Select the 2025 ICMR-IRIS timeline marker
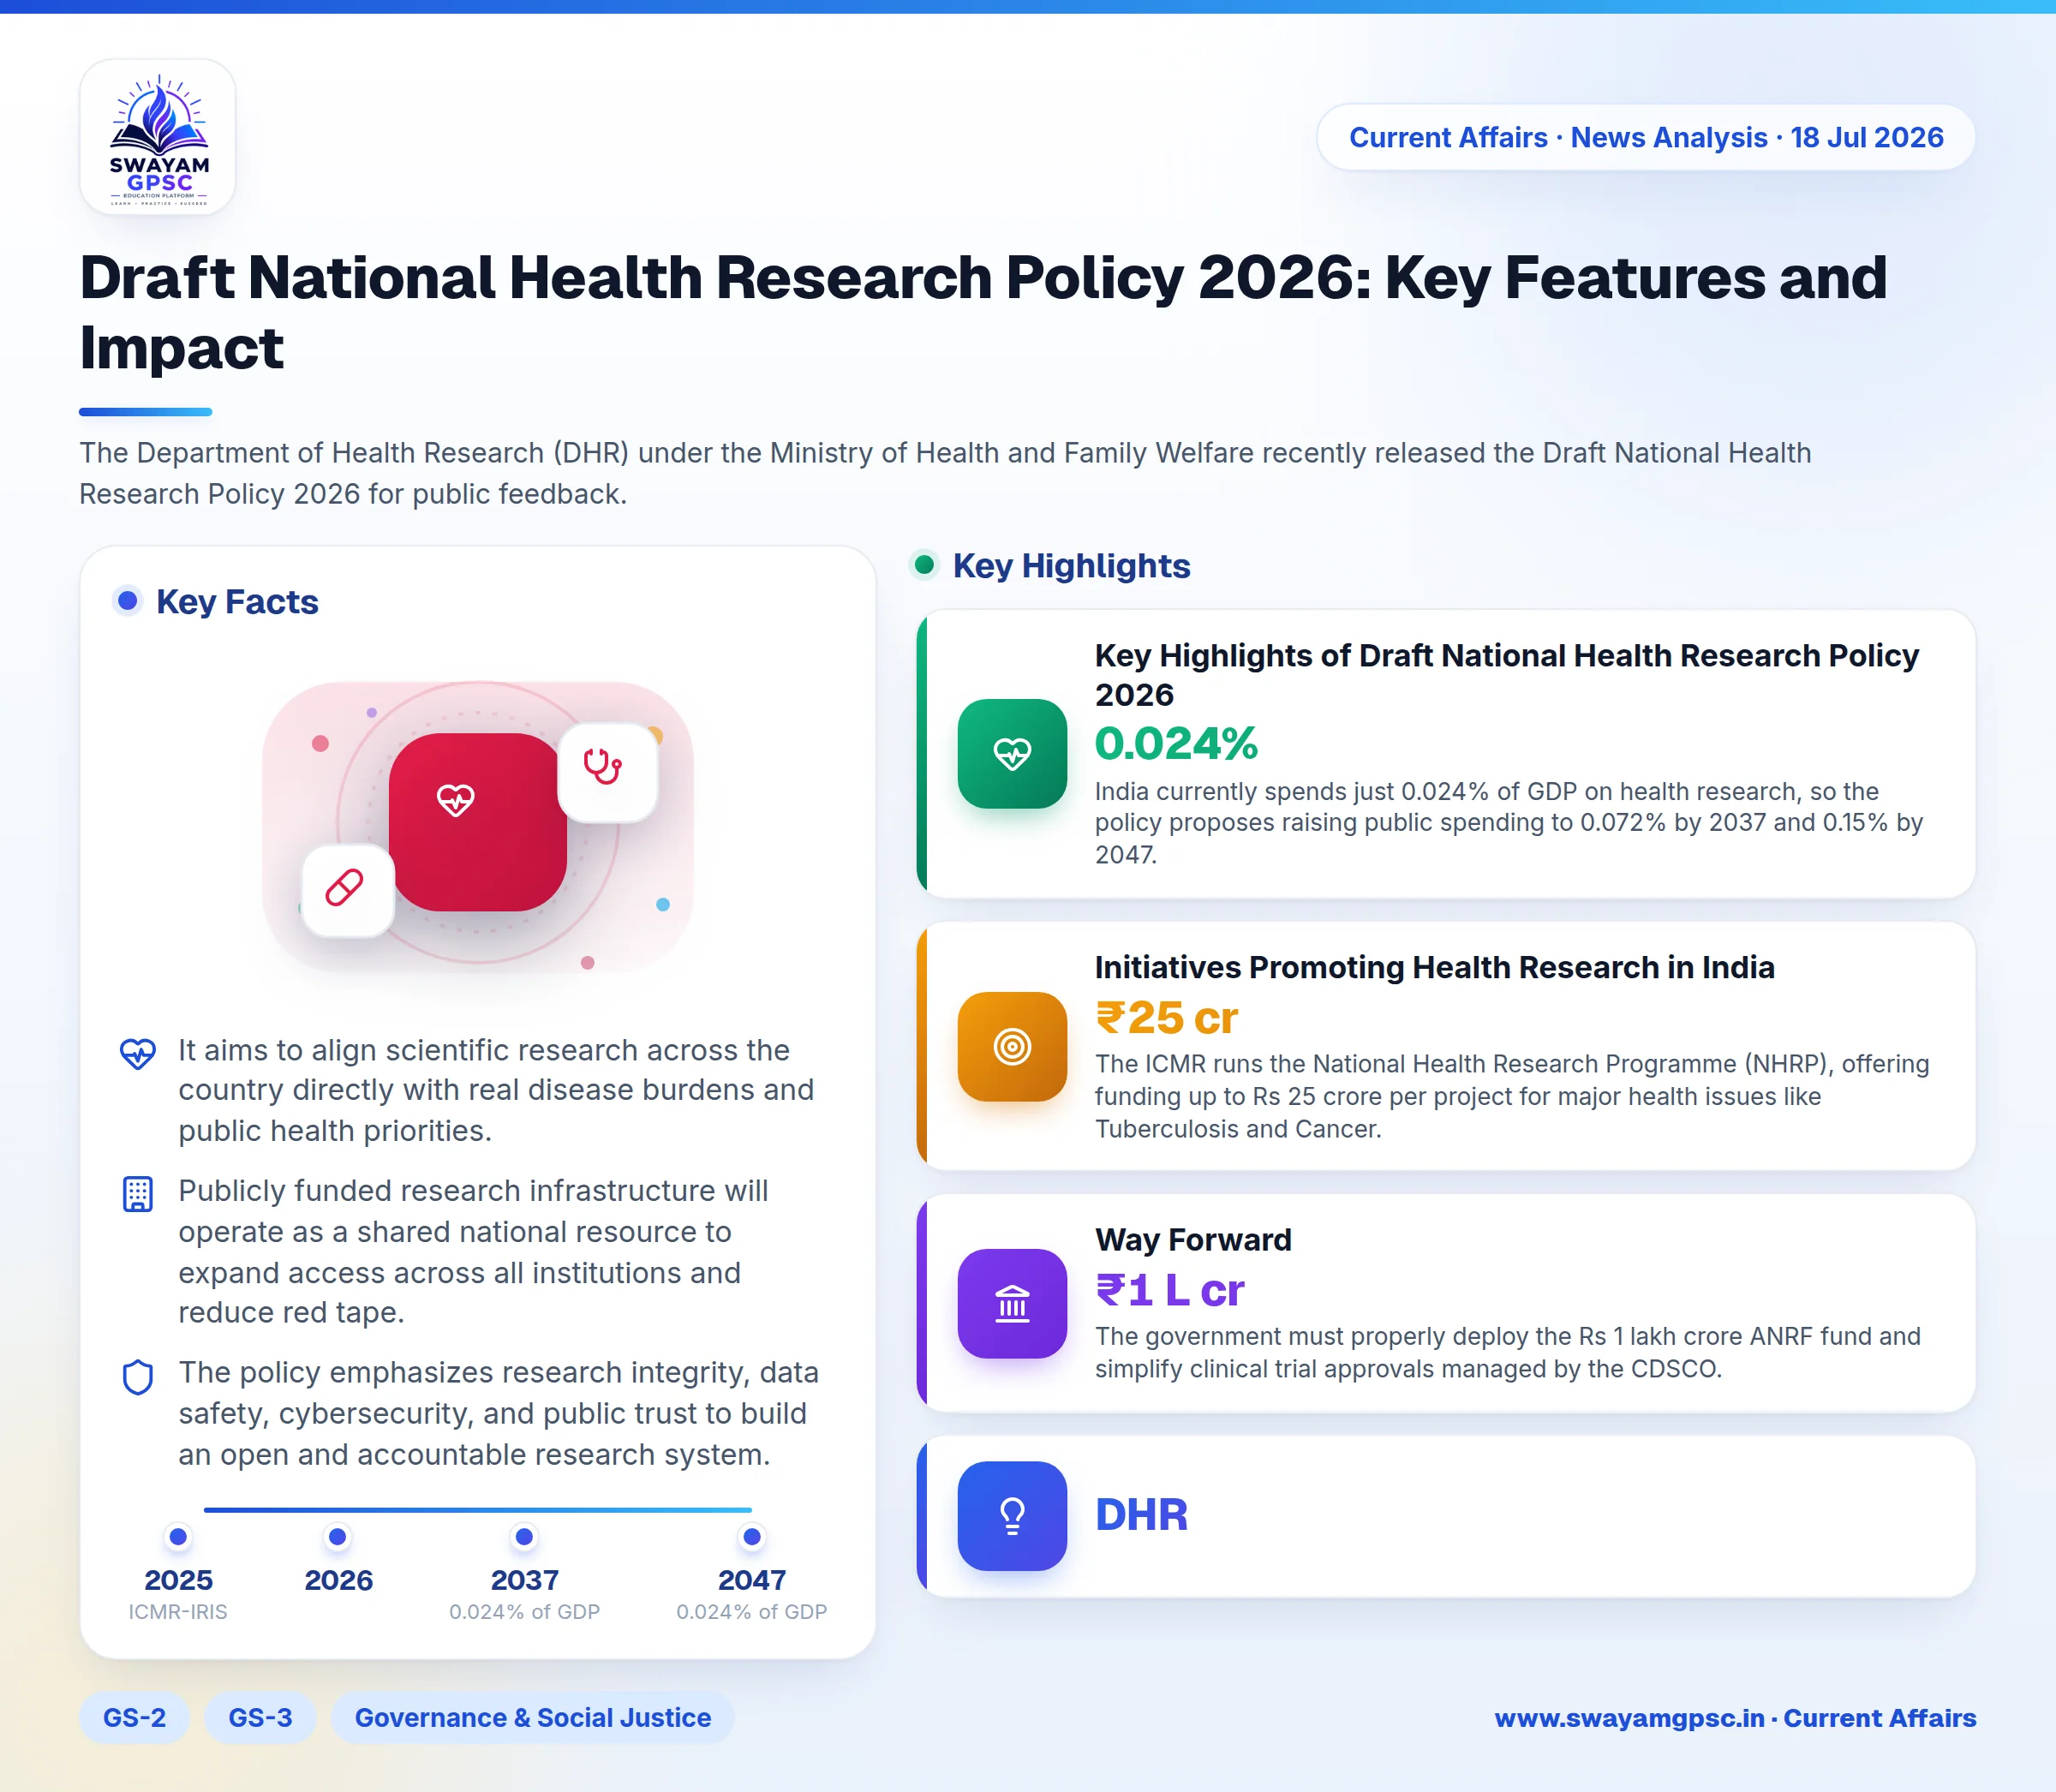The image size is (2056, 1792). tap(178, 1536)
